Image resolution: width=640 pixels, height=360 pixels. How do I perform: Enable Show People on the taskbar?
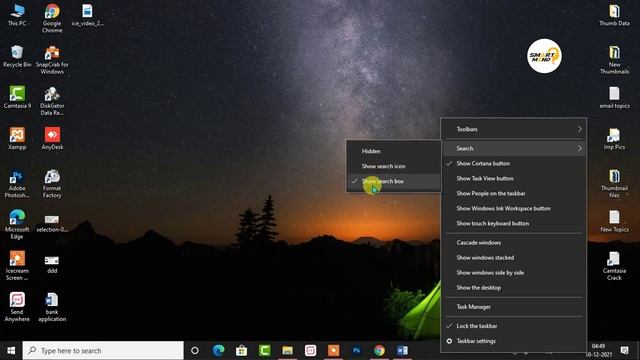514,193
